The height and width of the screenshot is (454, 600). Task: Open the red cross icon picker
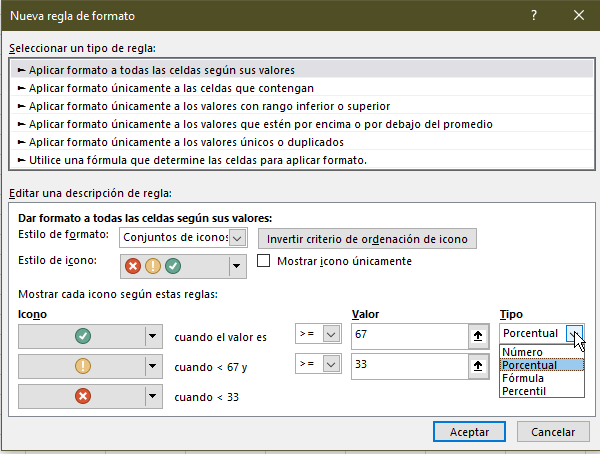[x=152, y=397]
